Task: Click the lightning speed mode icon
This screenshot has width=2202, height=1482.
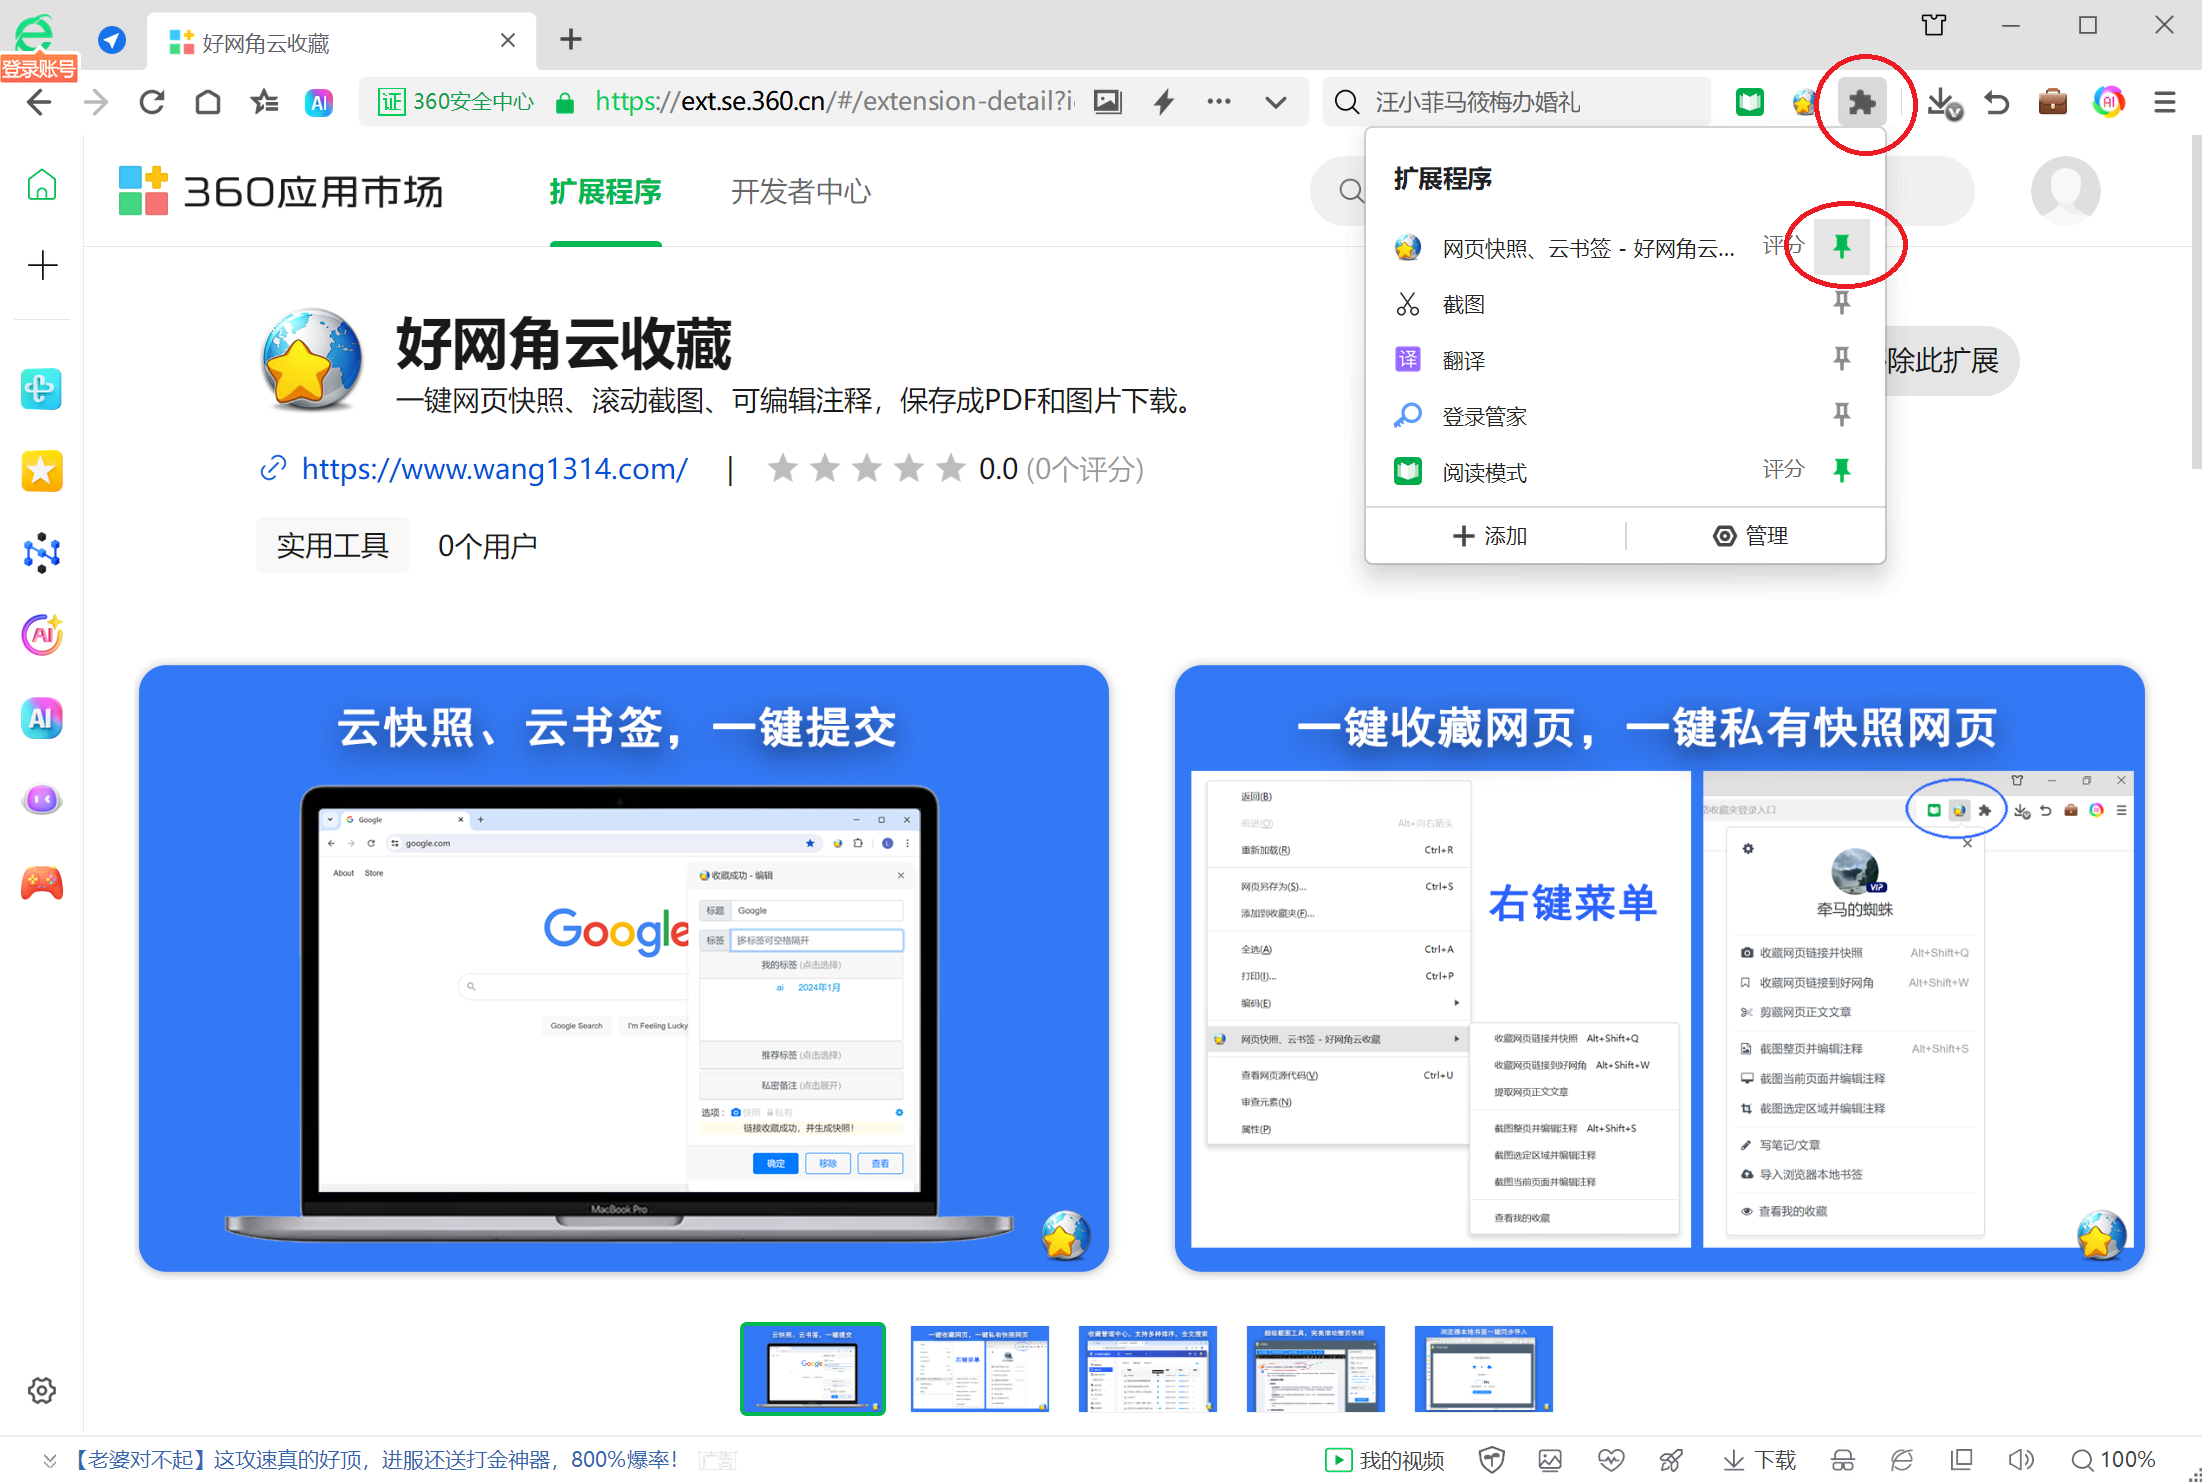Action: click(x=1164, y=102)
